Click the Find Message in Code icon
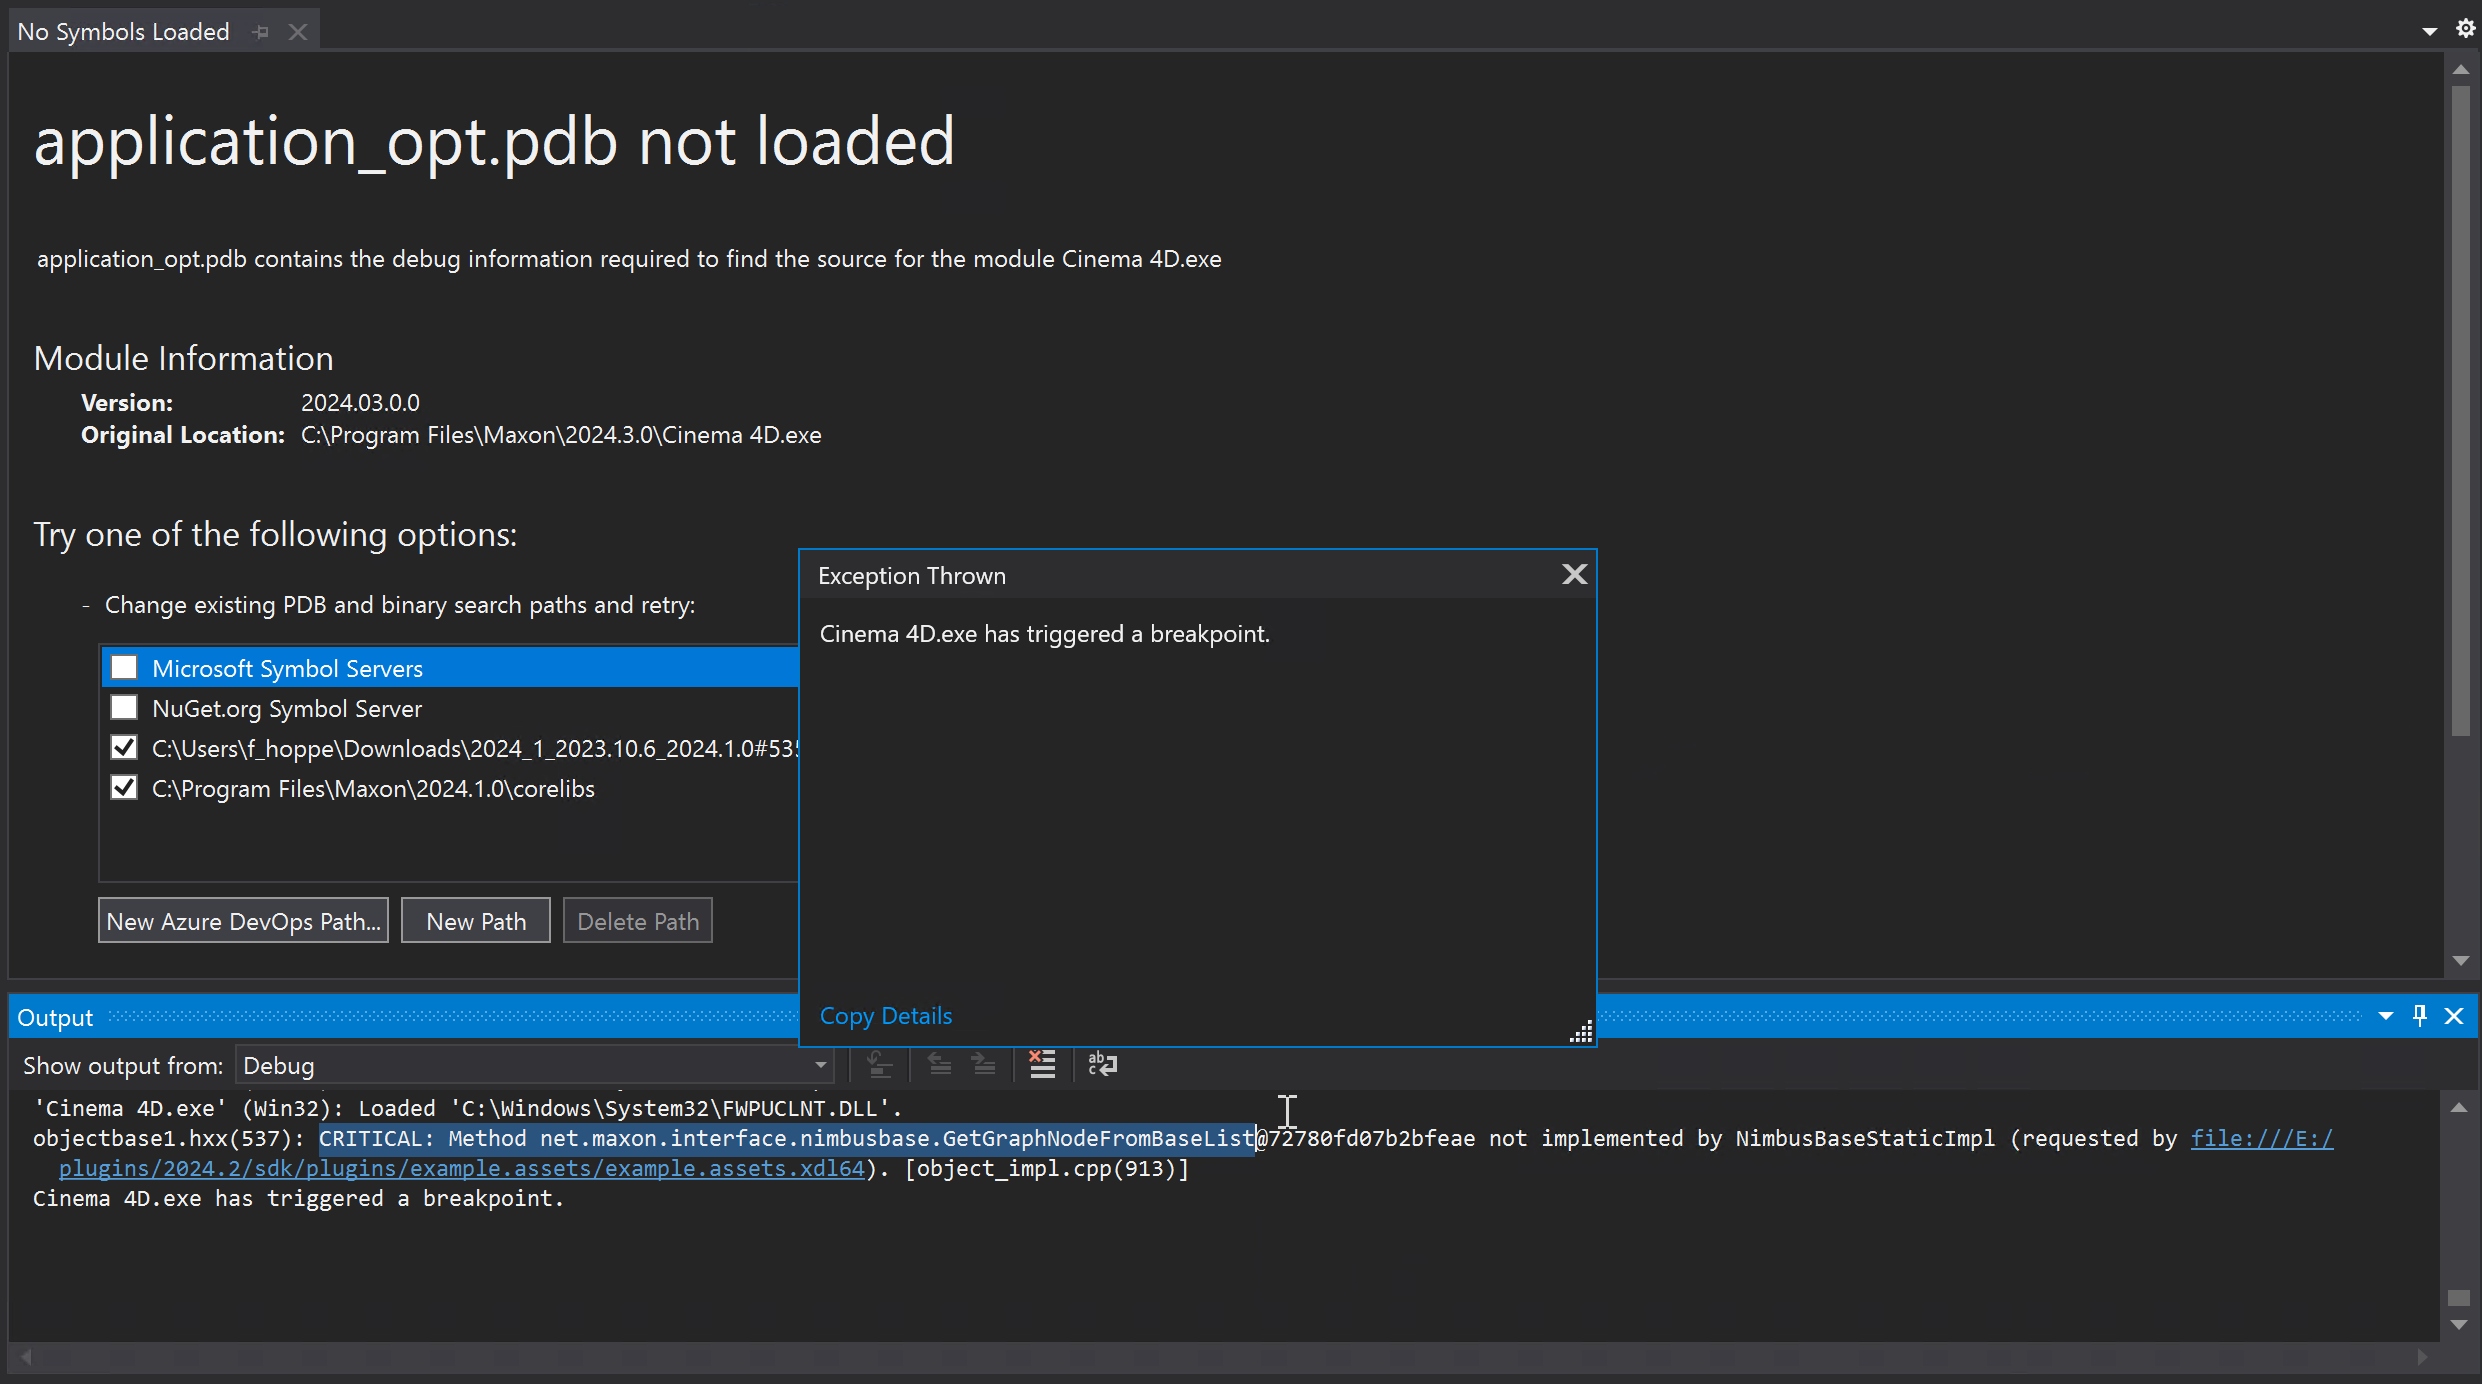The image size is (2482, 1384). 880,1064
